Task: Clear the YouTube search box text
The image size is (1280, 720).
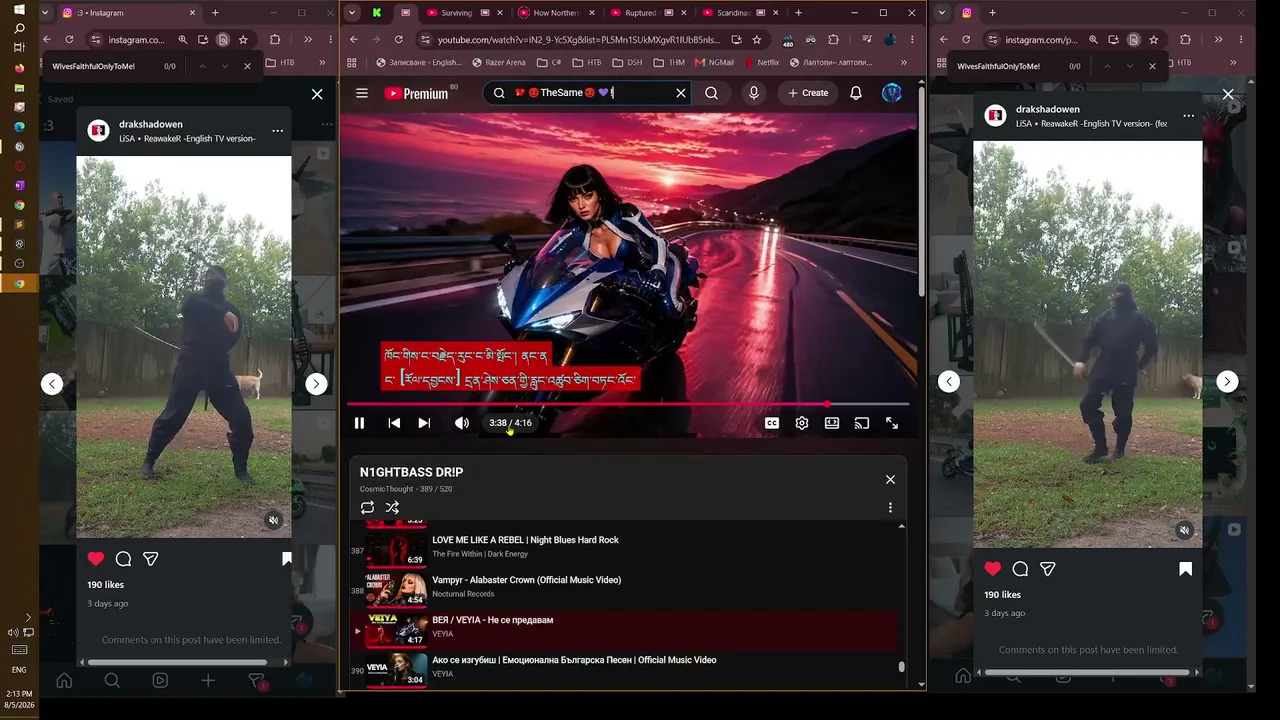Action: tap(681, 93)
